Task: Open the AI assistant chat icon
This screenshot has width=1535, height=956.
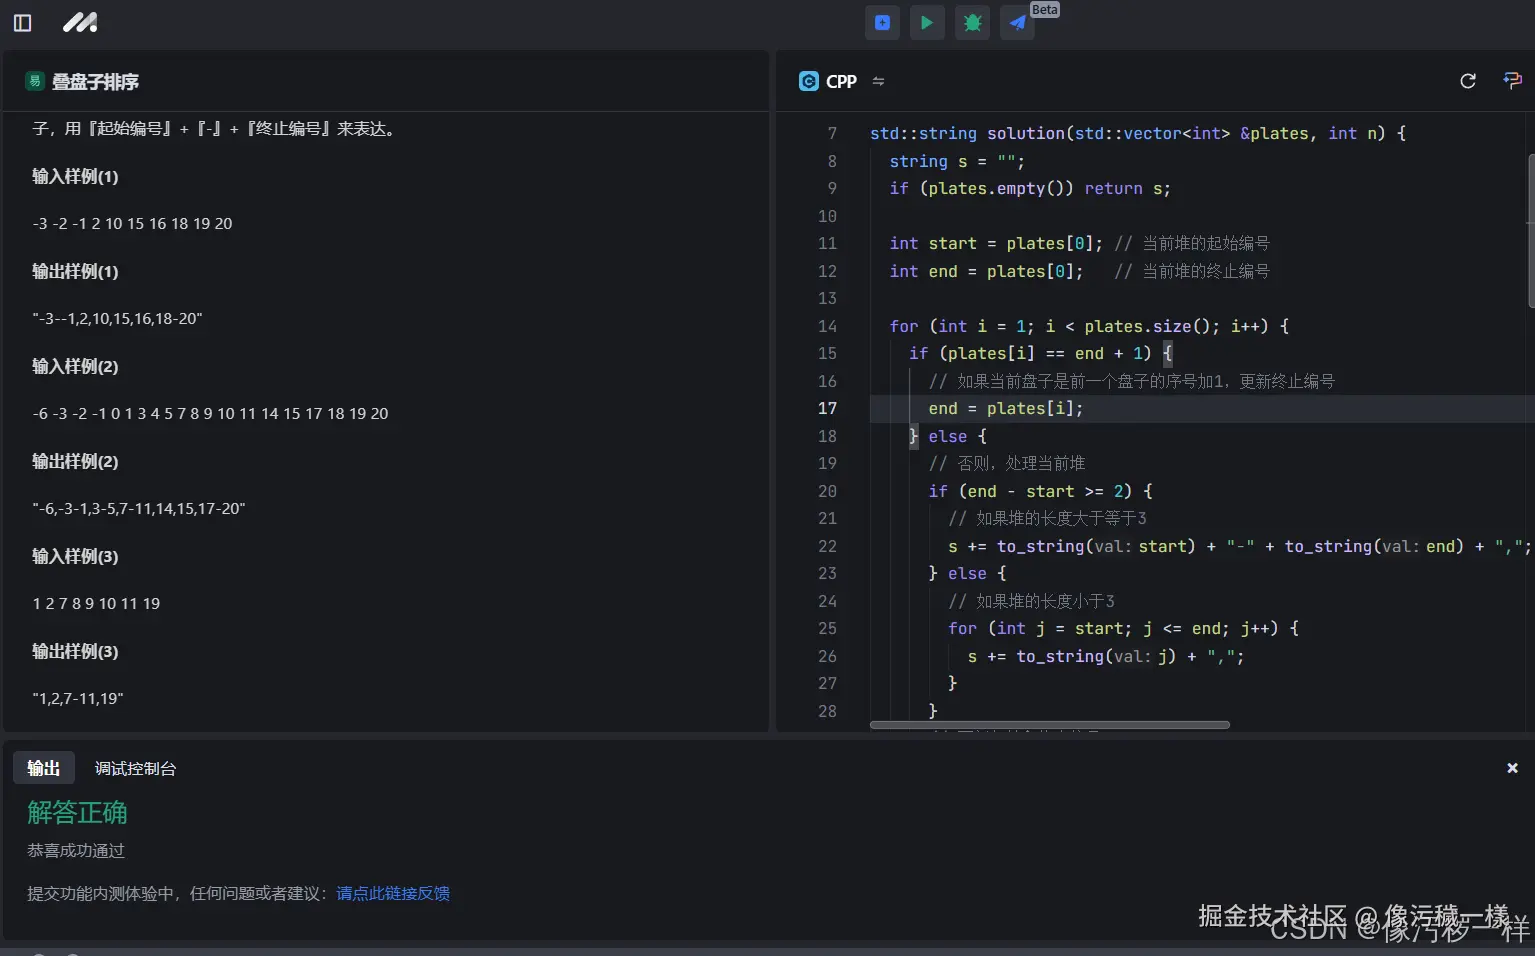Action: coord(1512,80)
